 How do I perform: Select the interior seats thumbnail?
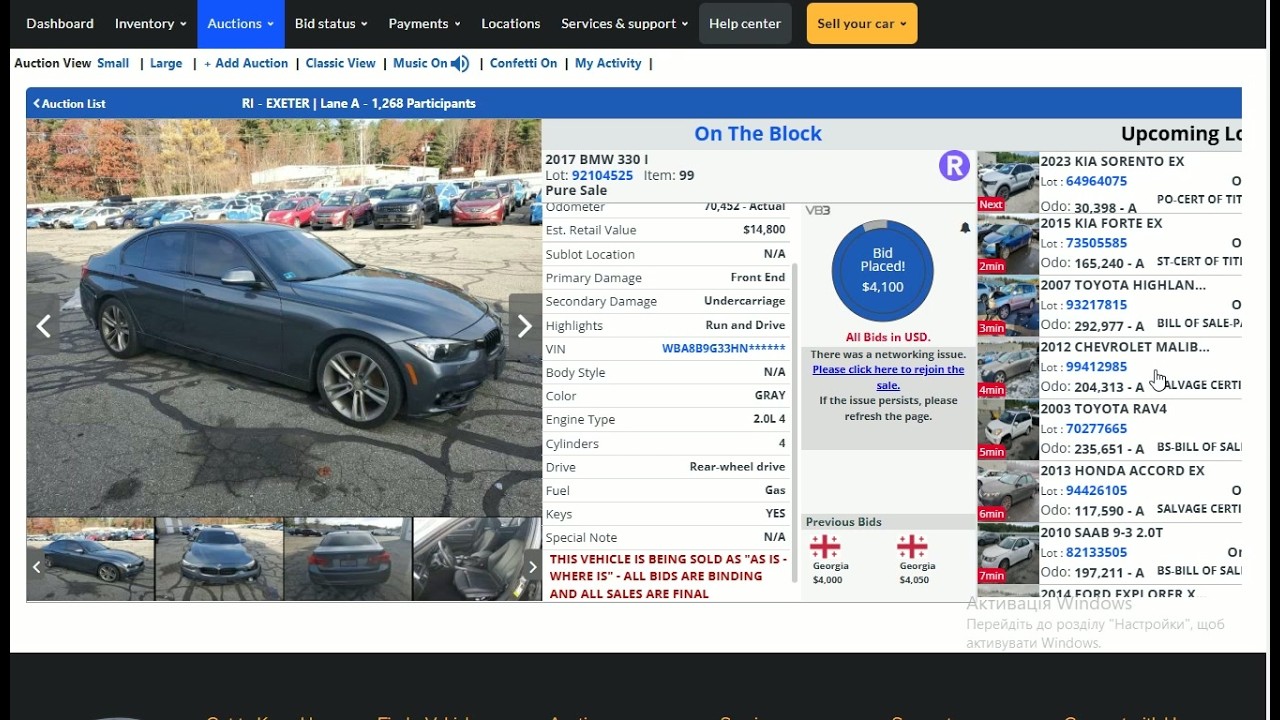(477, 559)
